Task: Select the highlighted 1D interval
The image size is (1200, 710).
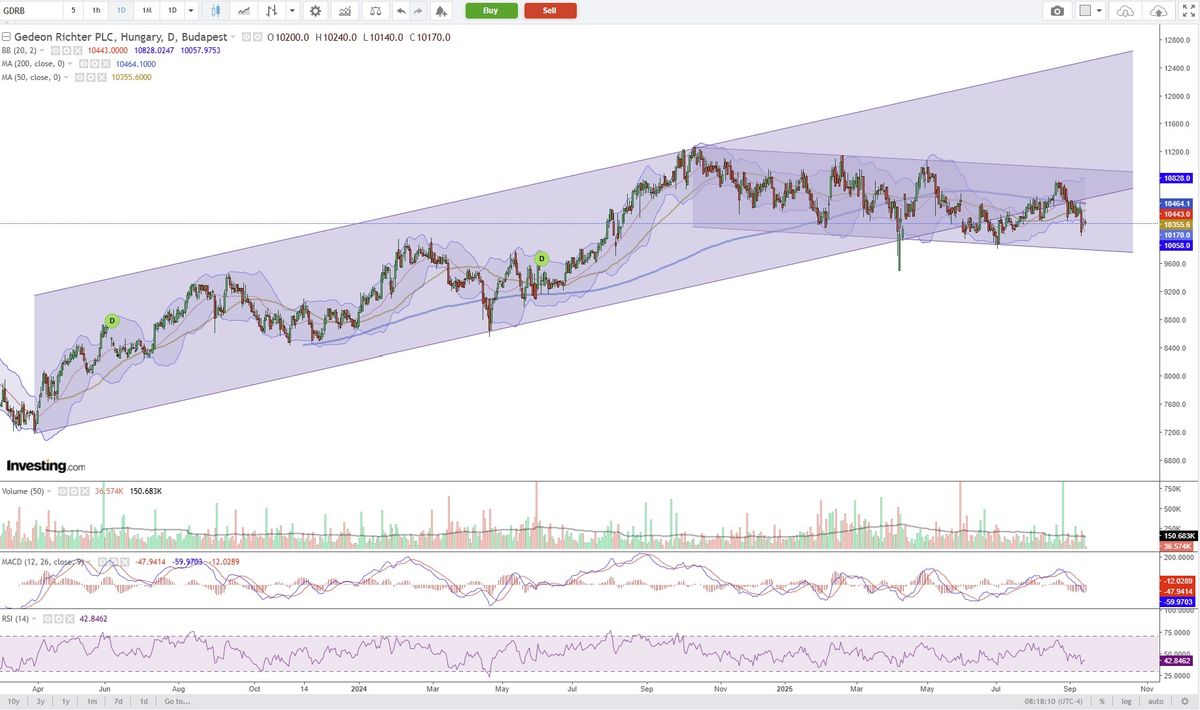Action: point(121,10)
